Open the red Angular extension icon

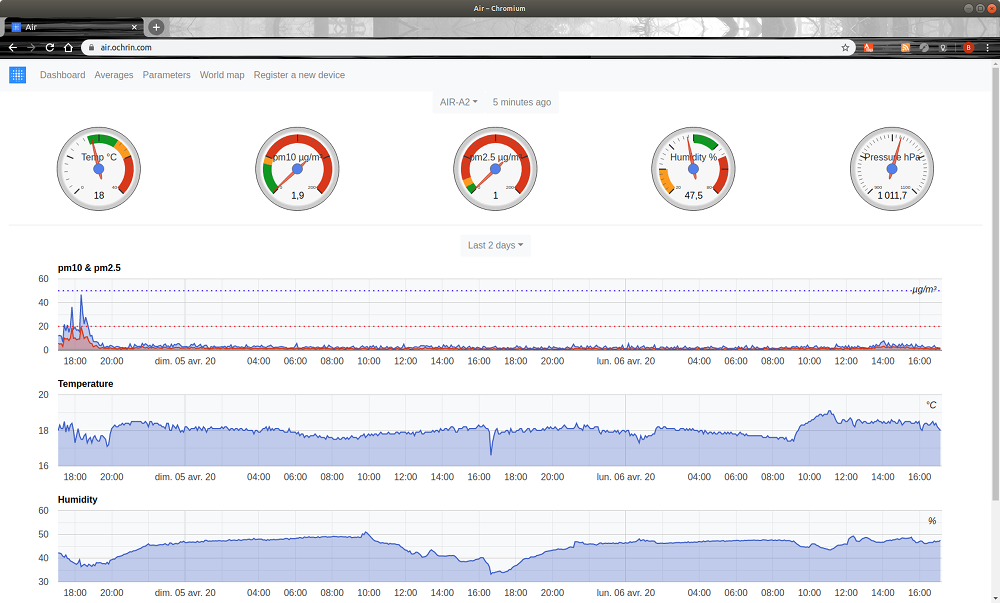point(868,47)
